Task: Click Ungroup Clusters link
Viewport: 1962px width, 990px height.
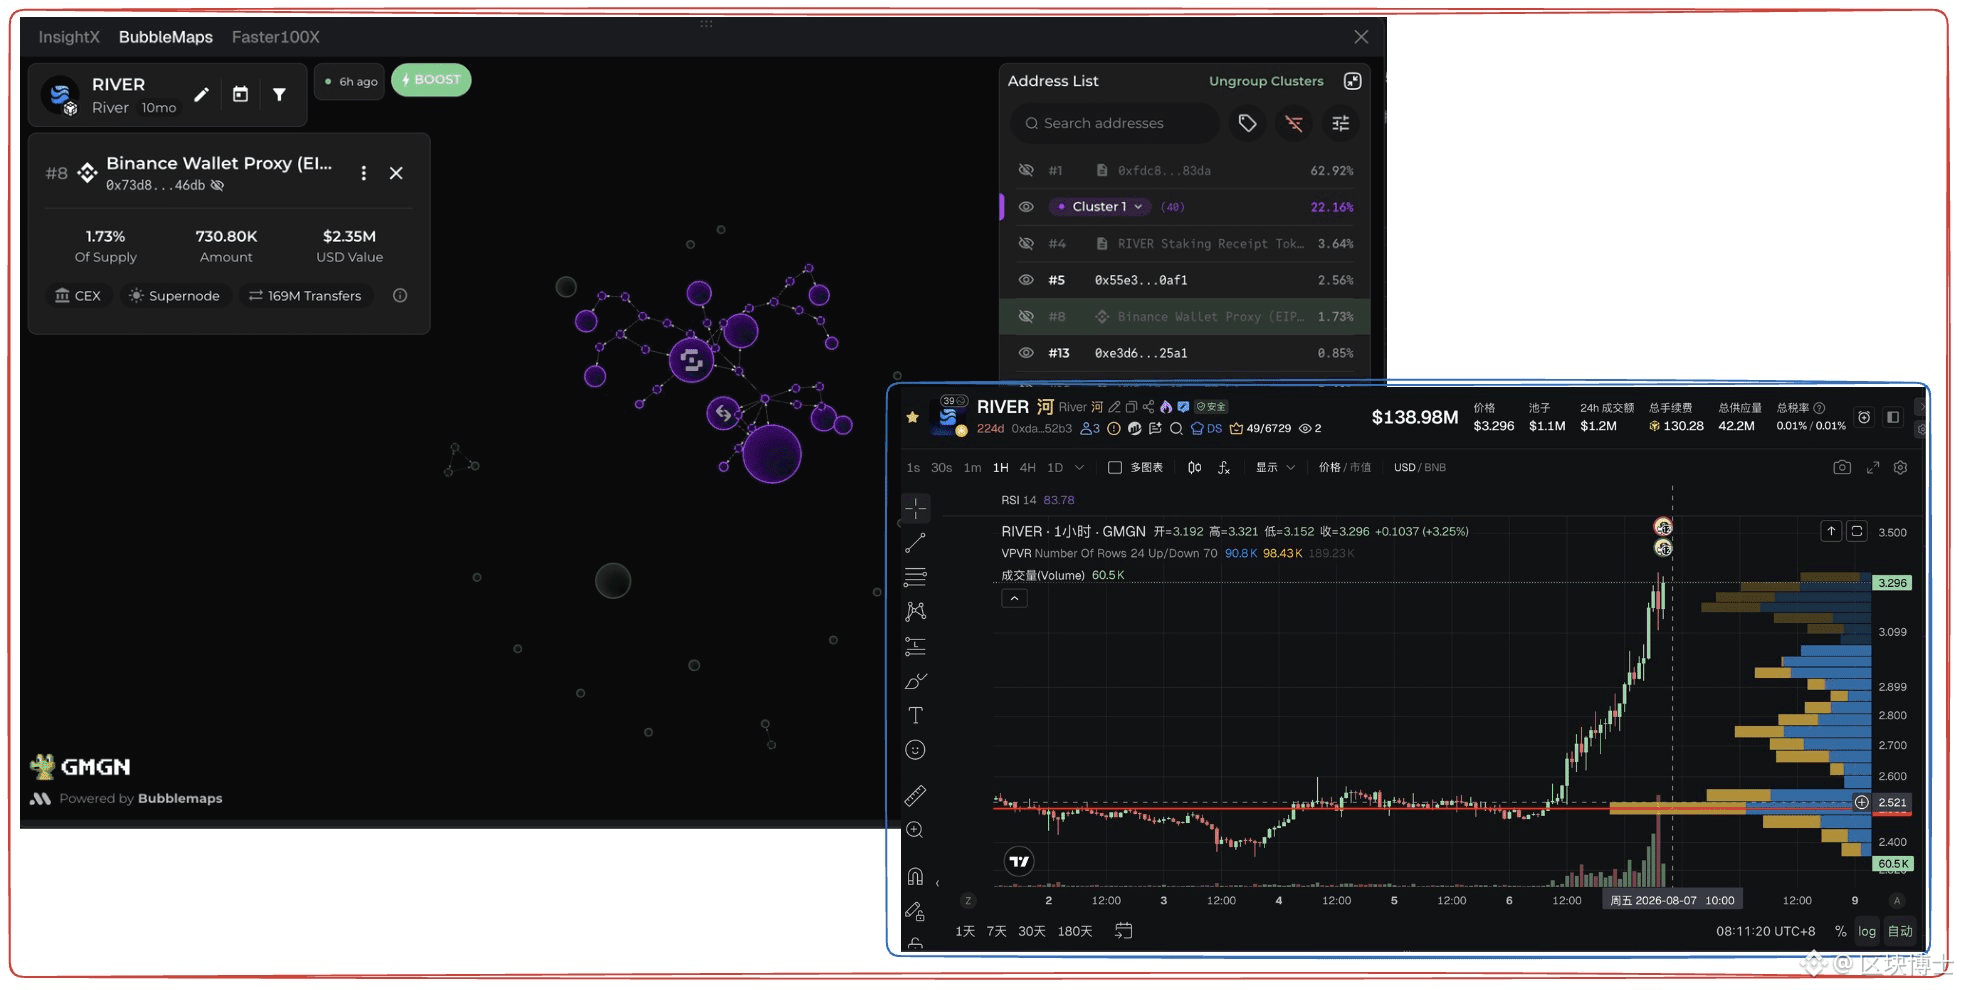Action: click(x=1266, y=81)
